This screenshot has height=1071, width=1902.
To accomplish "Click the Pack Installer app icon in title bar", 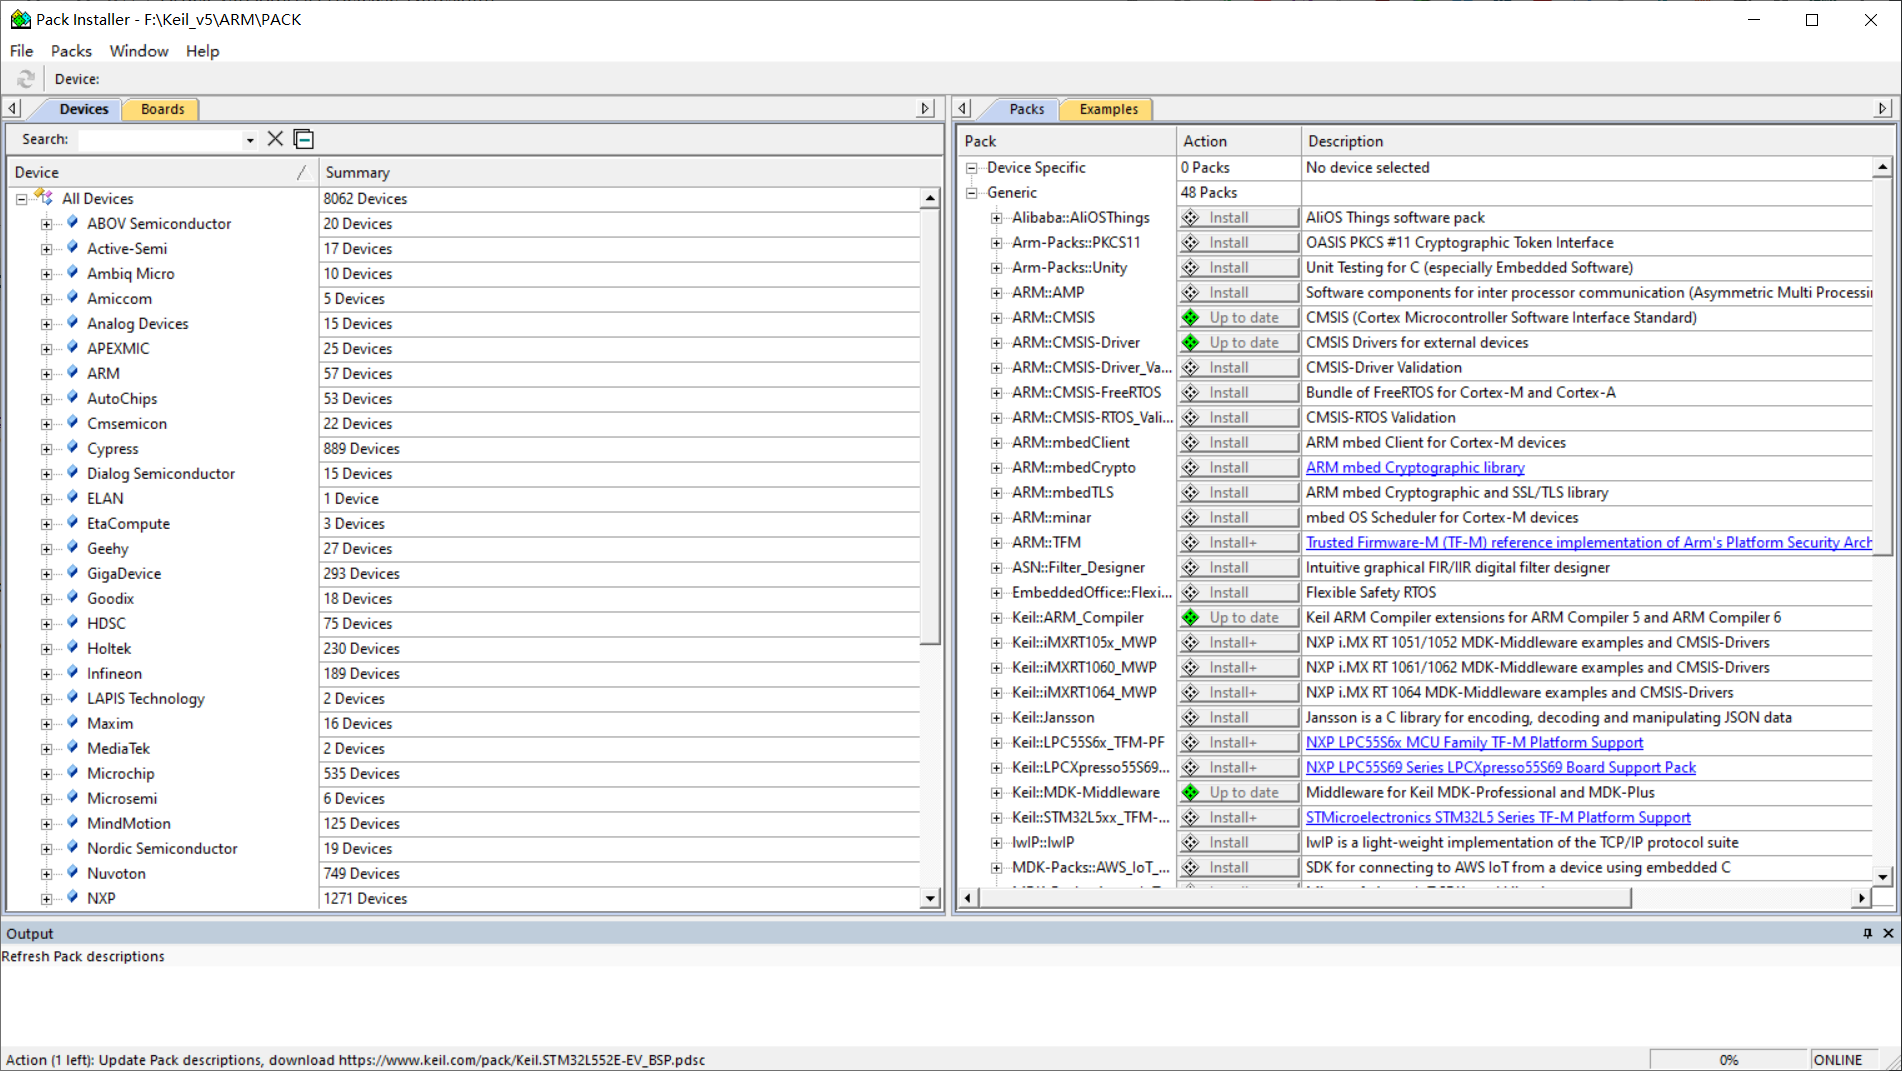I will 20,19.
